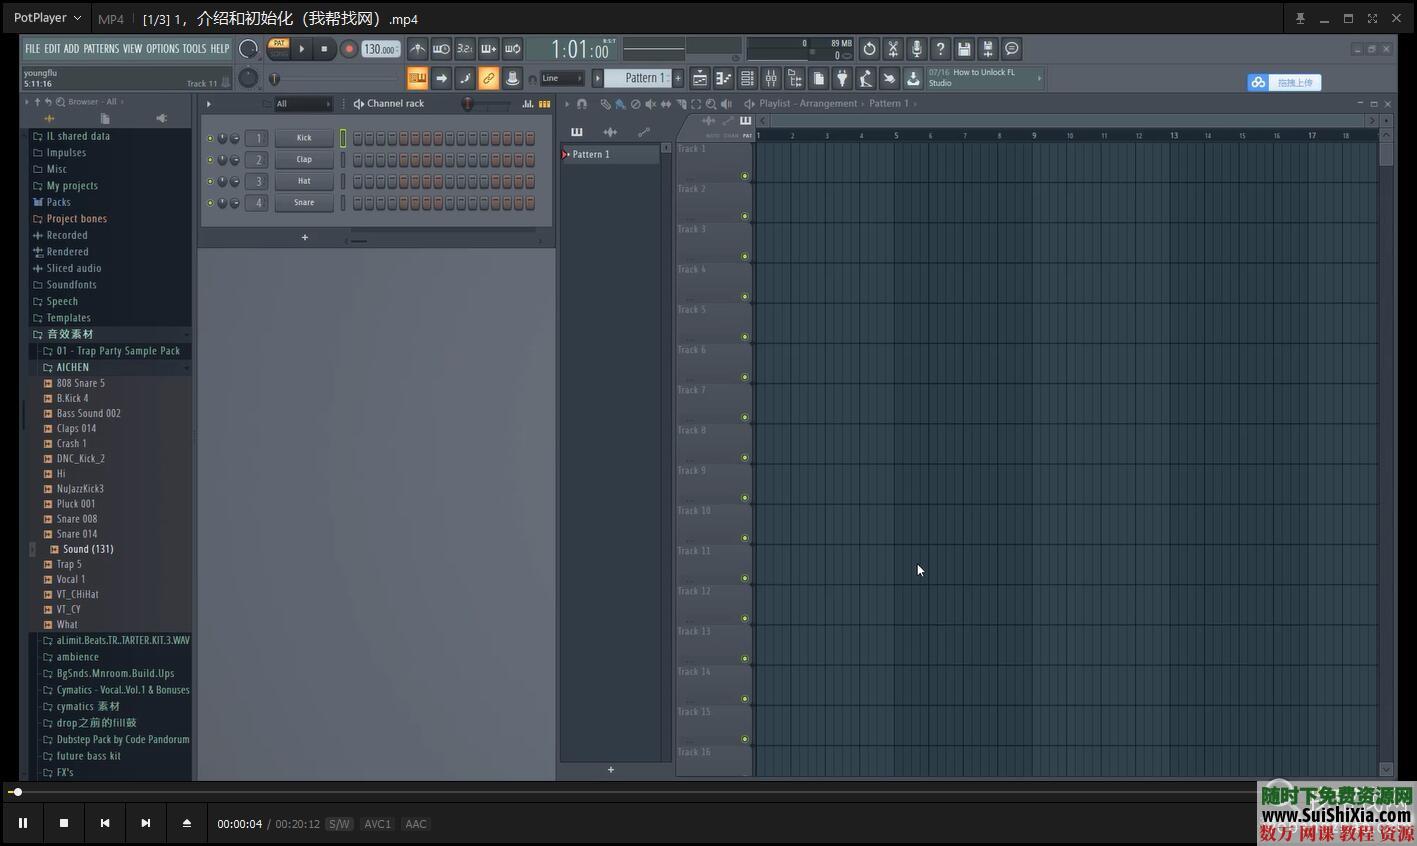The height and width of the screenshot is (846, 1417).
Task: Toggle the step editing mode icon
Action: [x=465, y=78]
